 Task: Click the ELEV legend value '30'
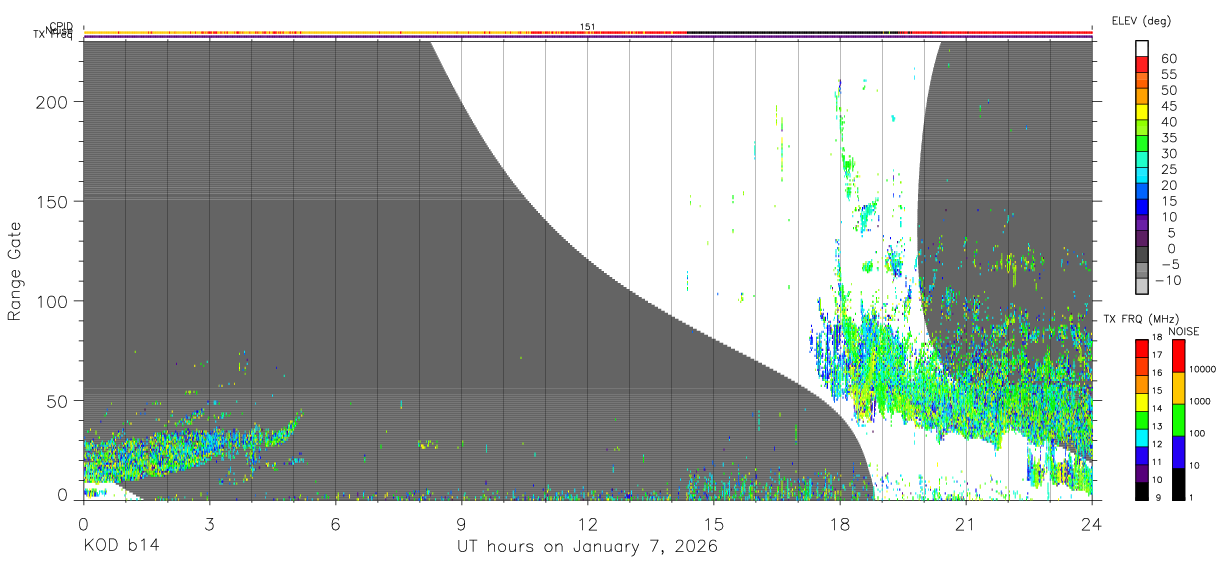pyautogui.click(x=1168, y=154)
